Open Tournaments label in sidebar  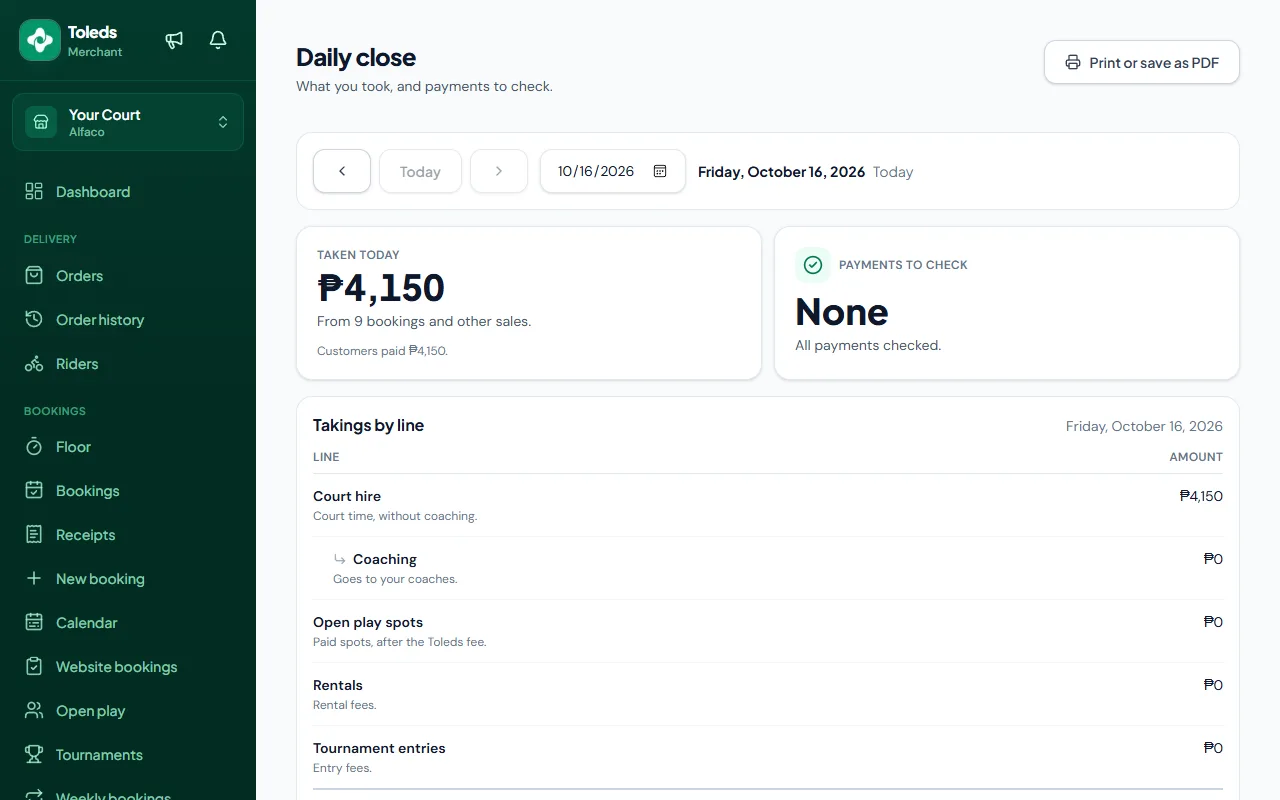[x=99, y=755]
